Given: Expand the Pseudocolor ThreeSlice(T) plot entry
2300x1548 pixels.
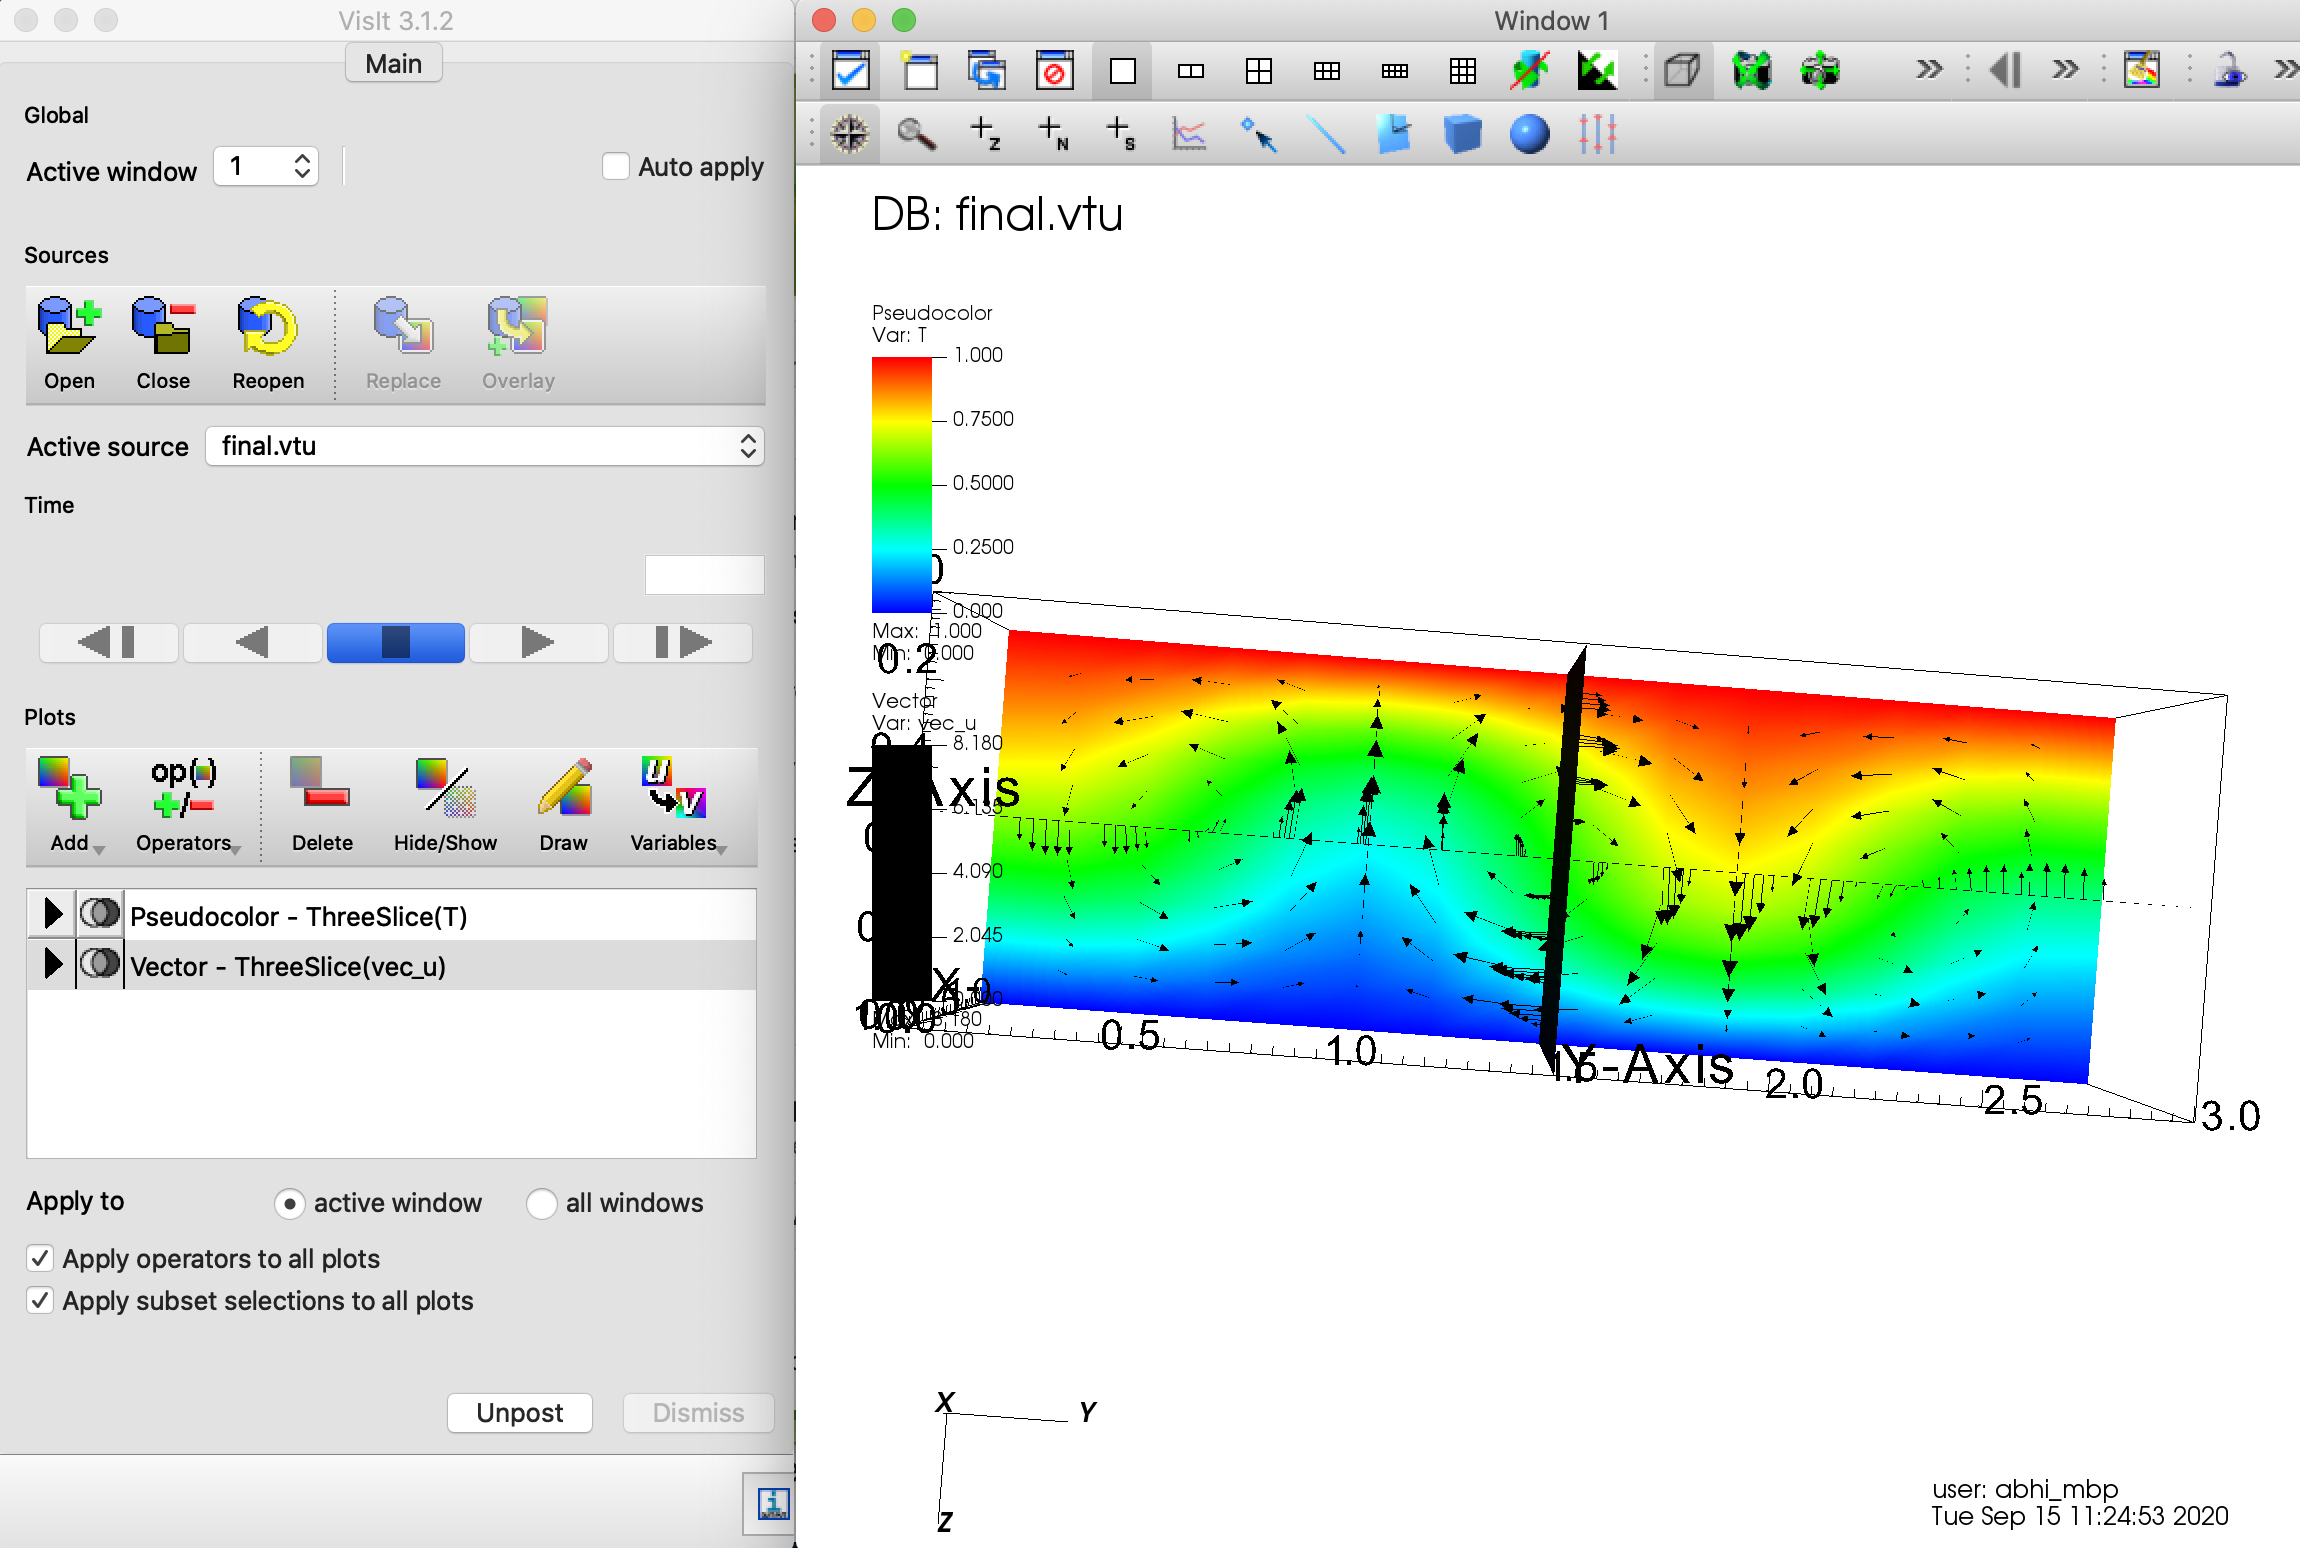Looking at the screenshot, I should coord(53,914).
